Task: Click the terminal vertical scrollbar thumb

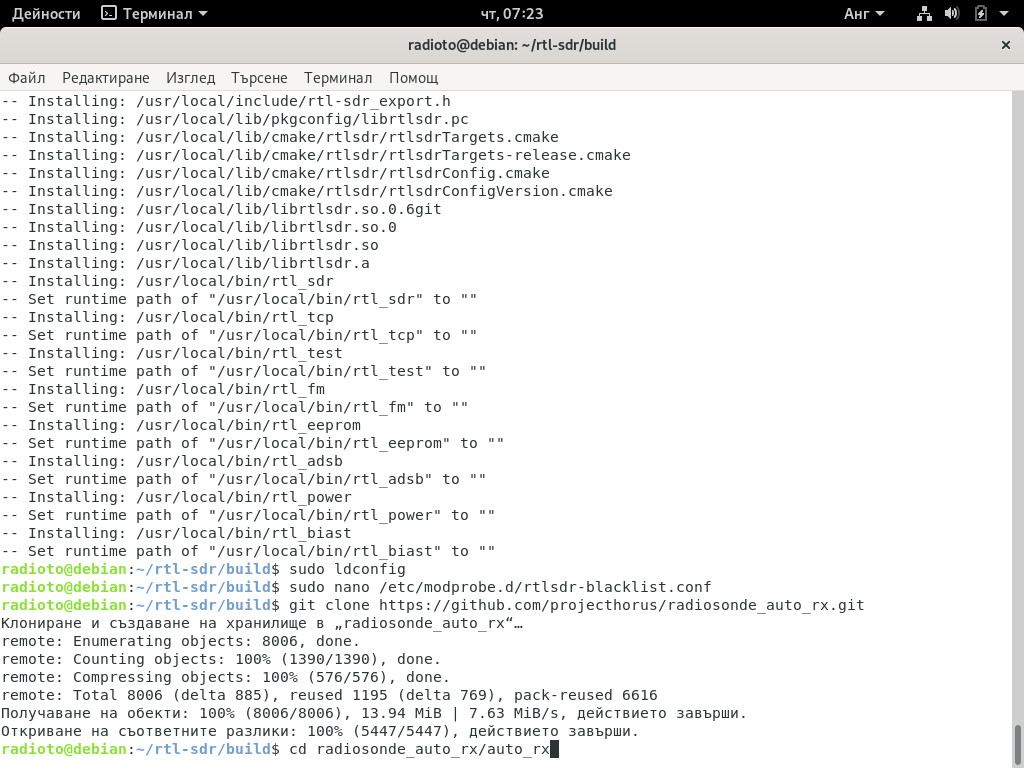Action: (x=1017, y=744)
